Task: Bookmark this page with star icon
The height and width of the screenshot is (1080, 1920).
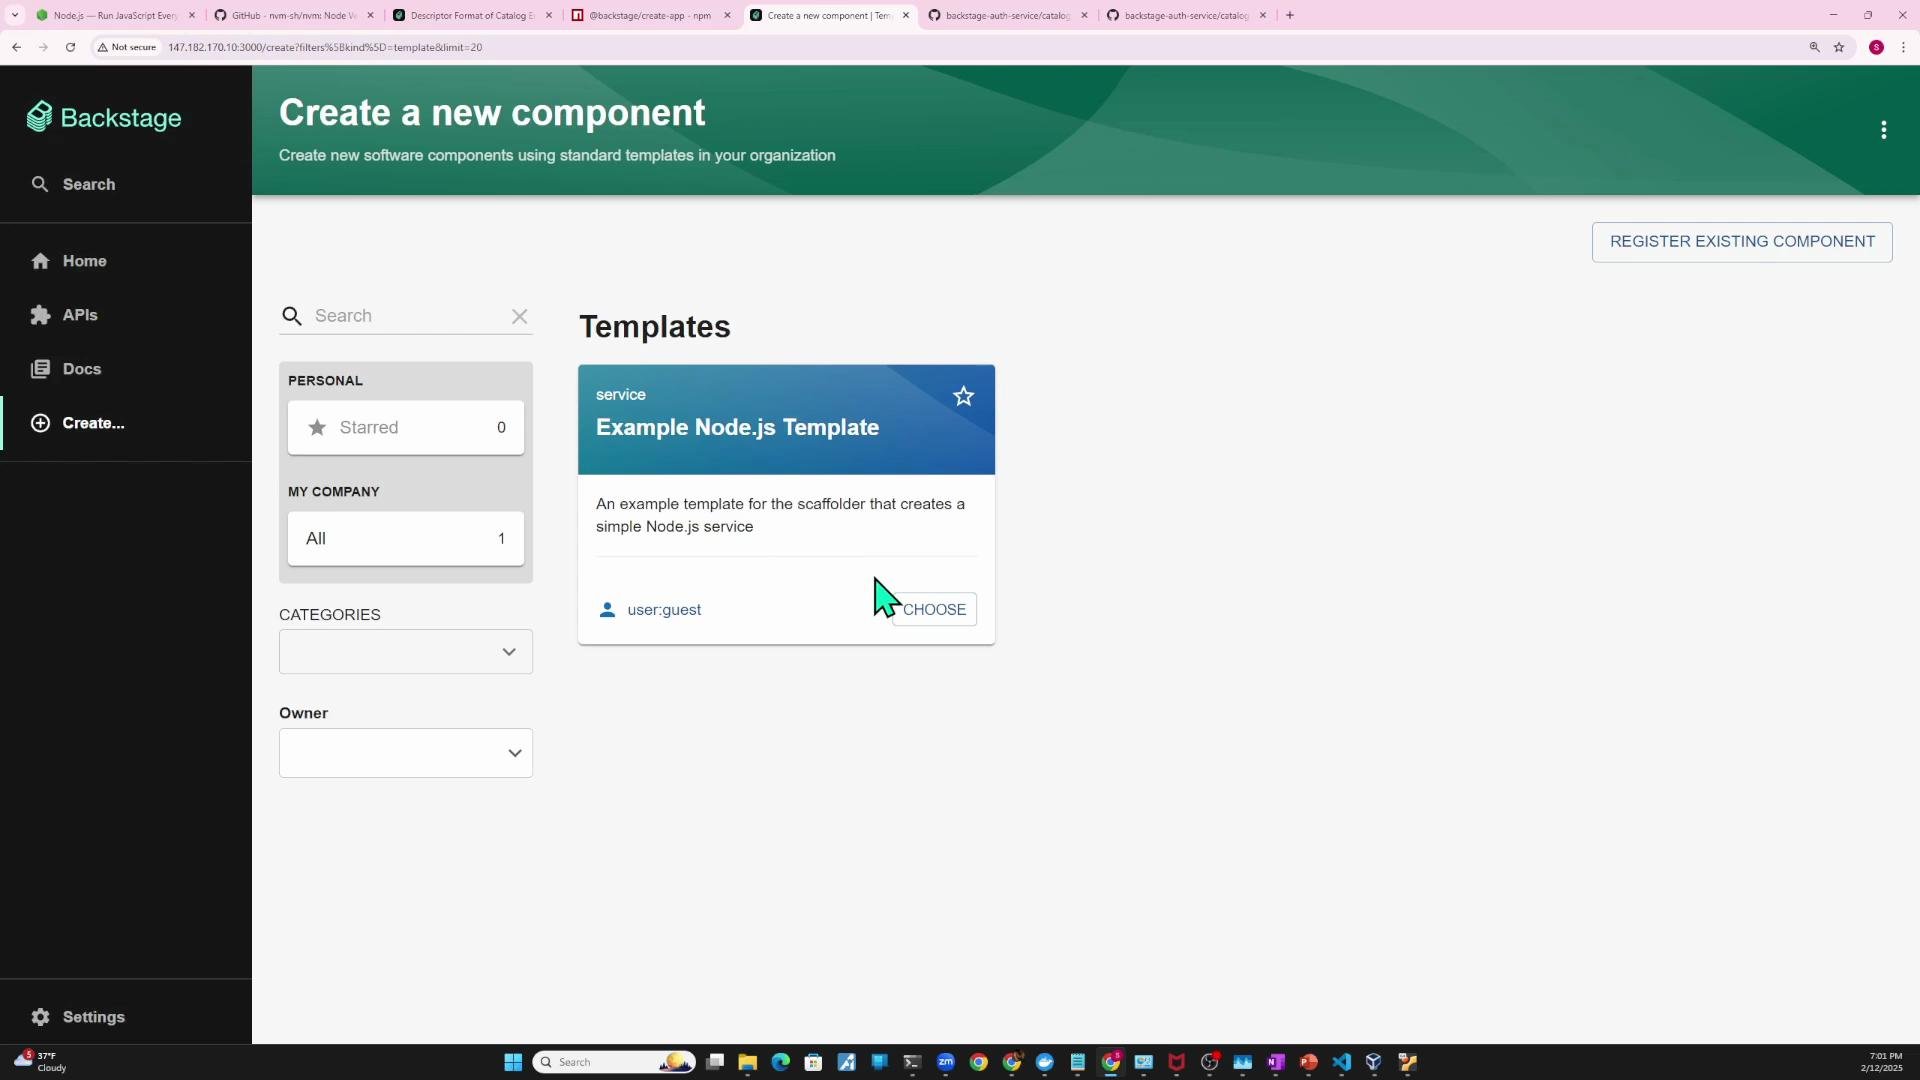Action: 1839,47
